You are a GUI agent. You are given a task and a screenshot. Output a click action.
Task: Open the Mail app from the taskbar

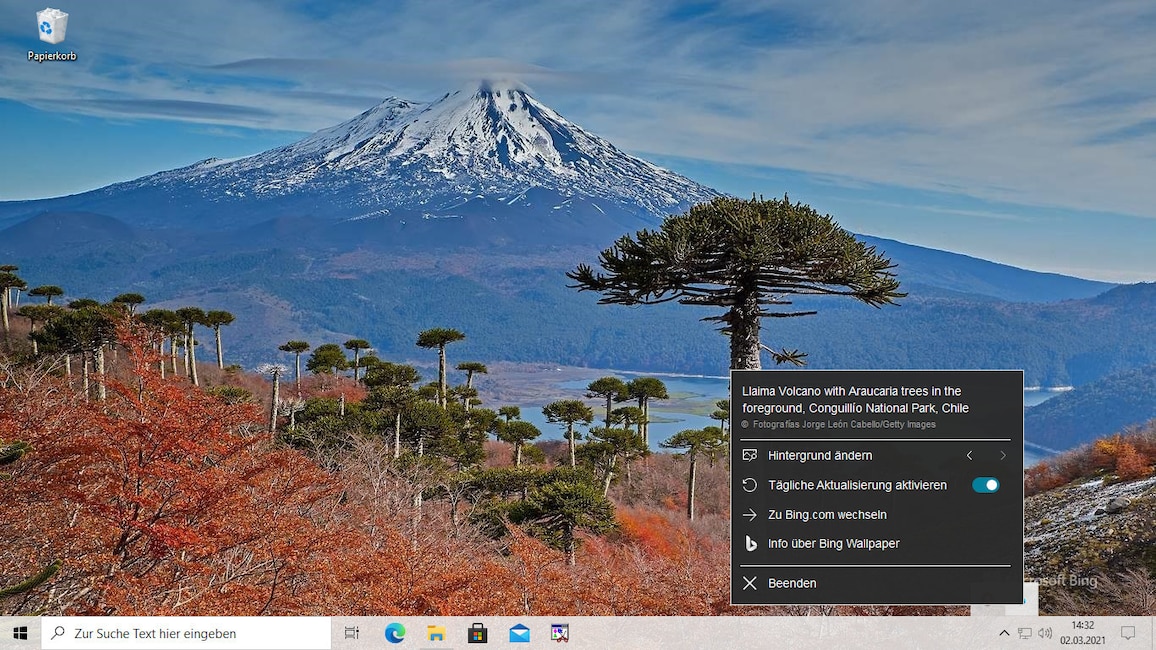click(x=519, y=633)
